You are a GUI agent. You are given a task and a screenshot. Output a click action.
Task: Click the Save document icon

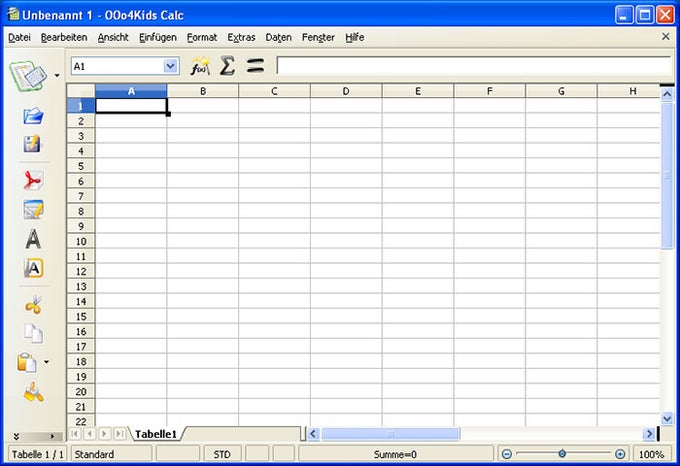33,144
